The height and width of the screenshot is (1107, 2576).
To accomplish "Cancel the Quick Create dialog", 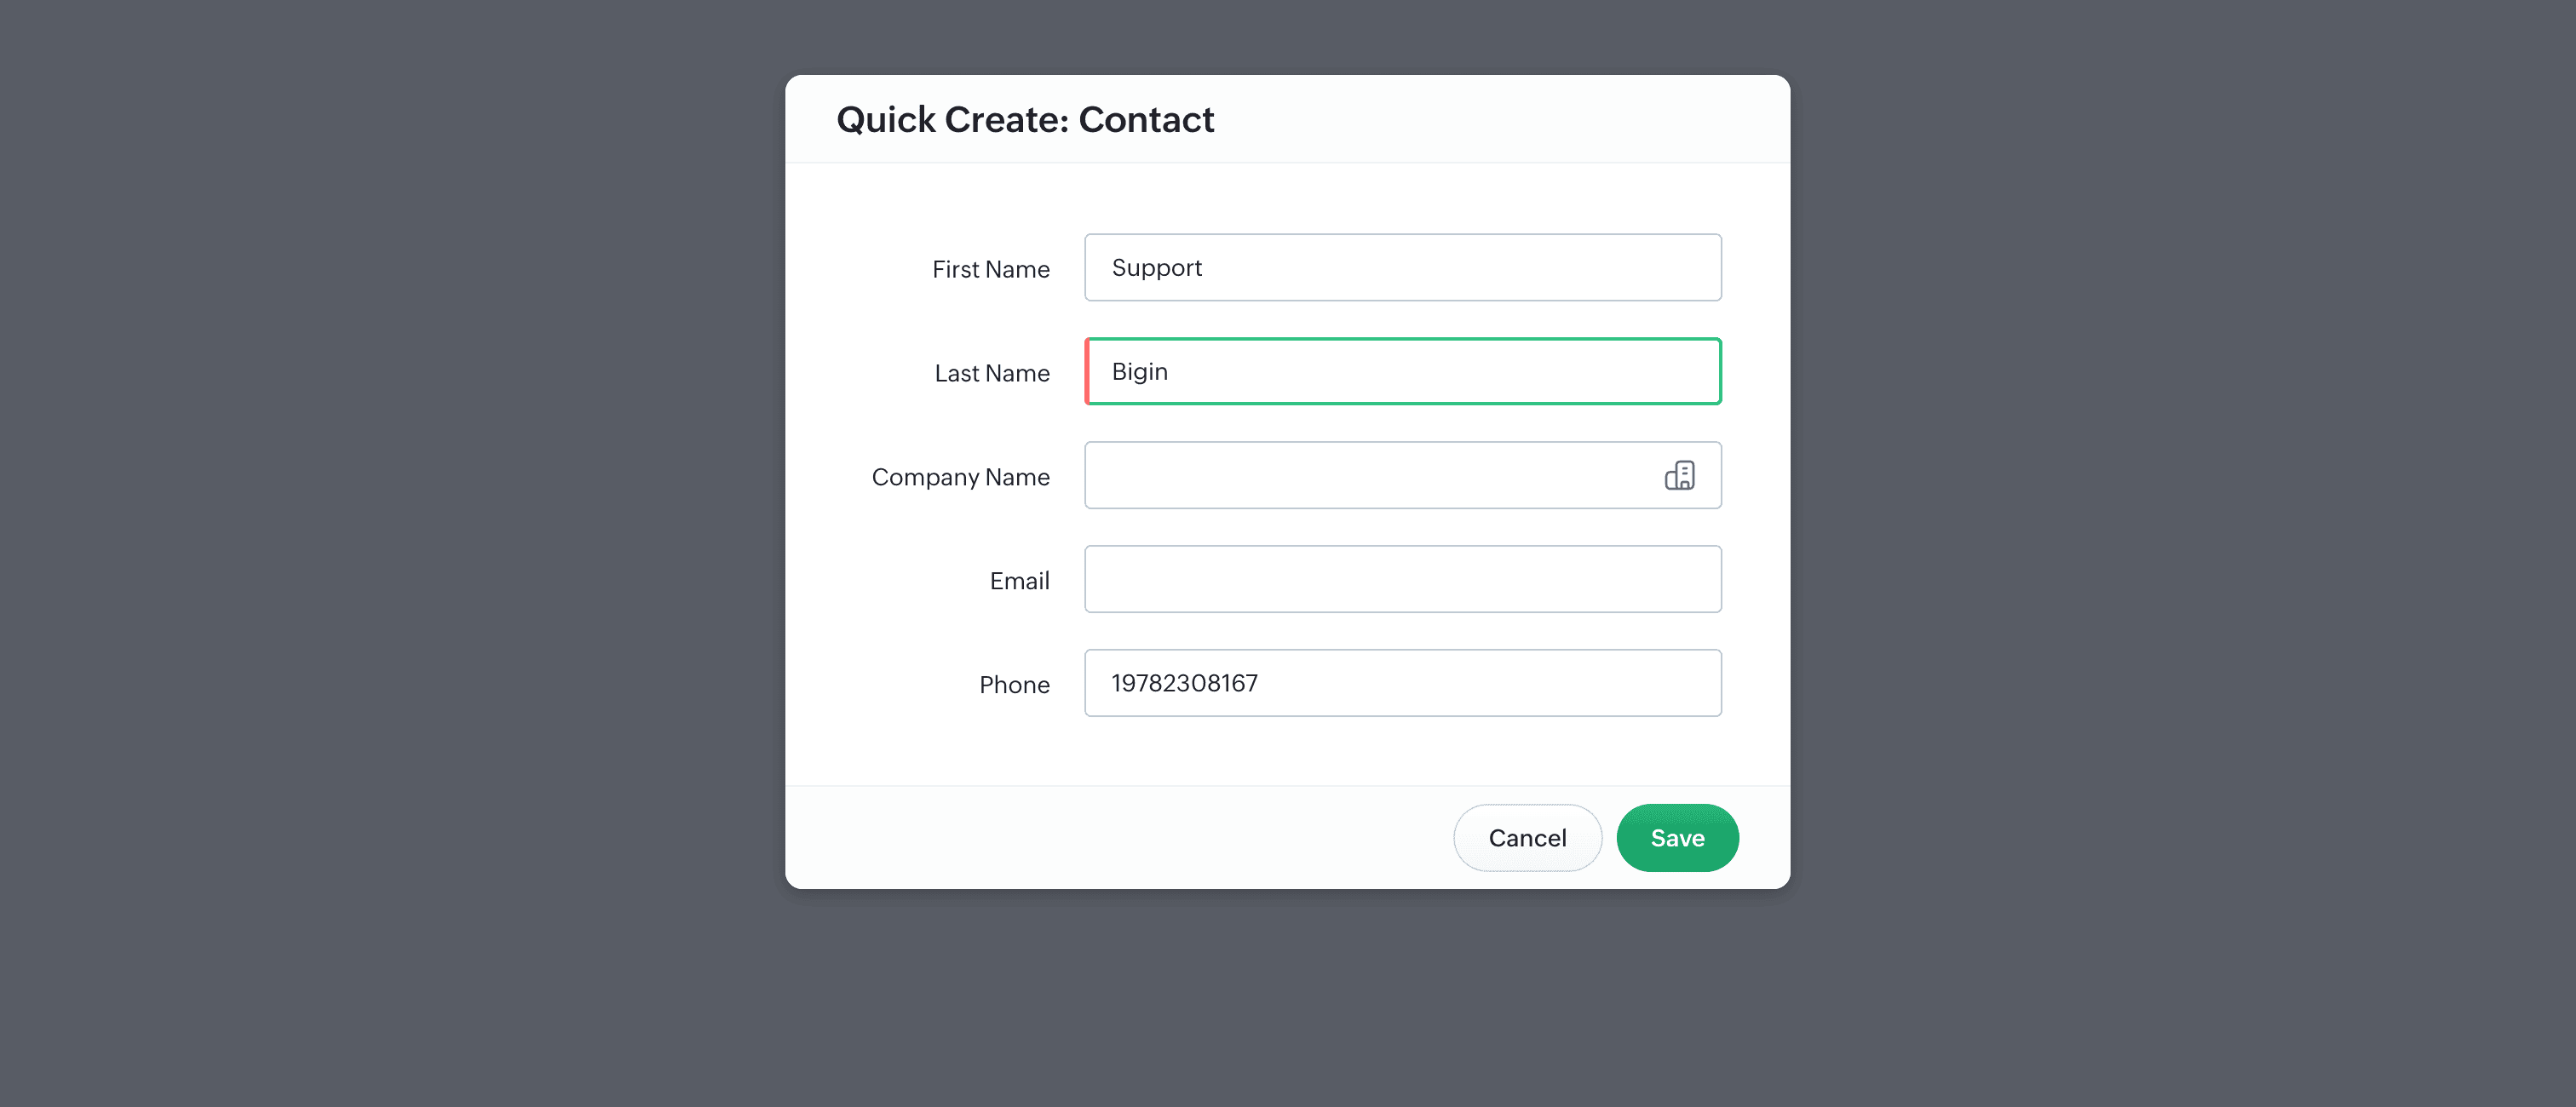I will (x=1526, y=838).
